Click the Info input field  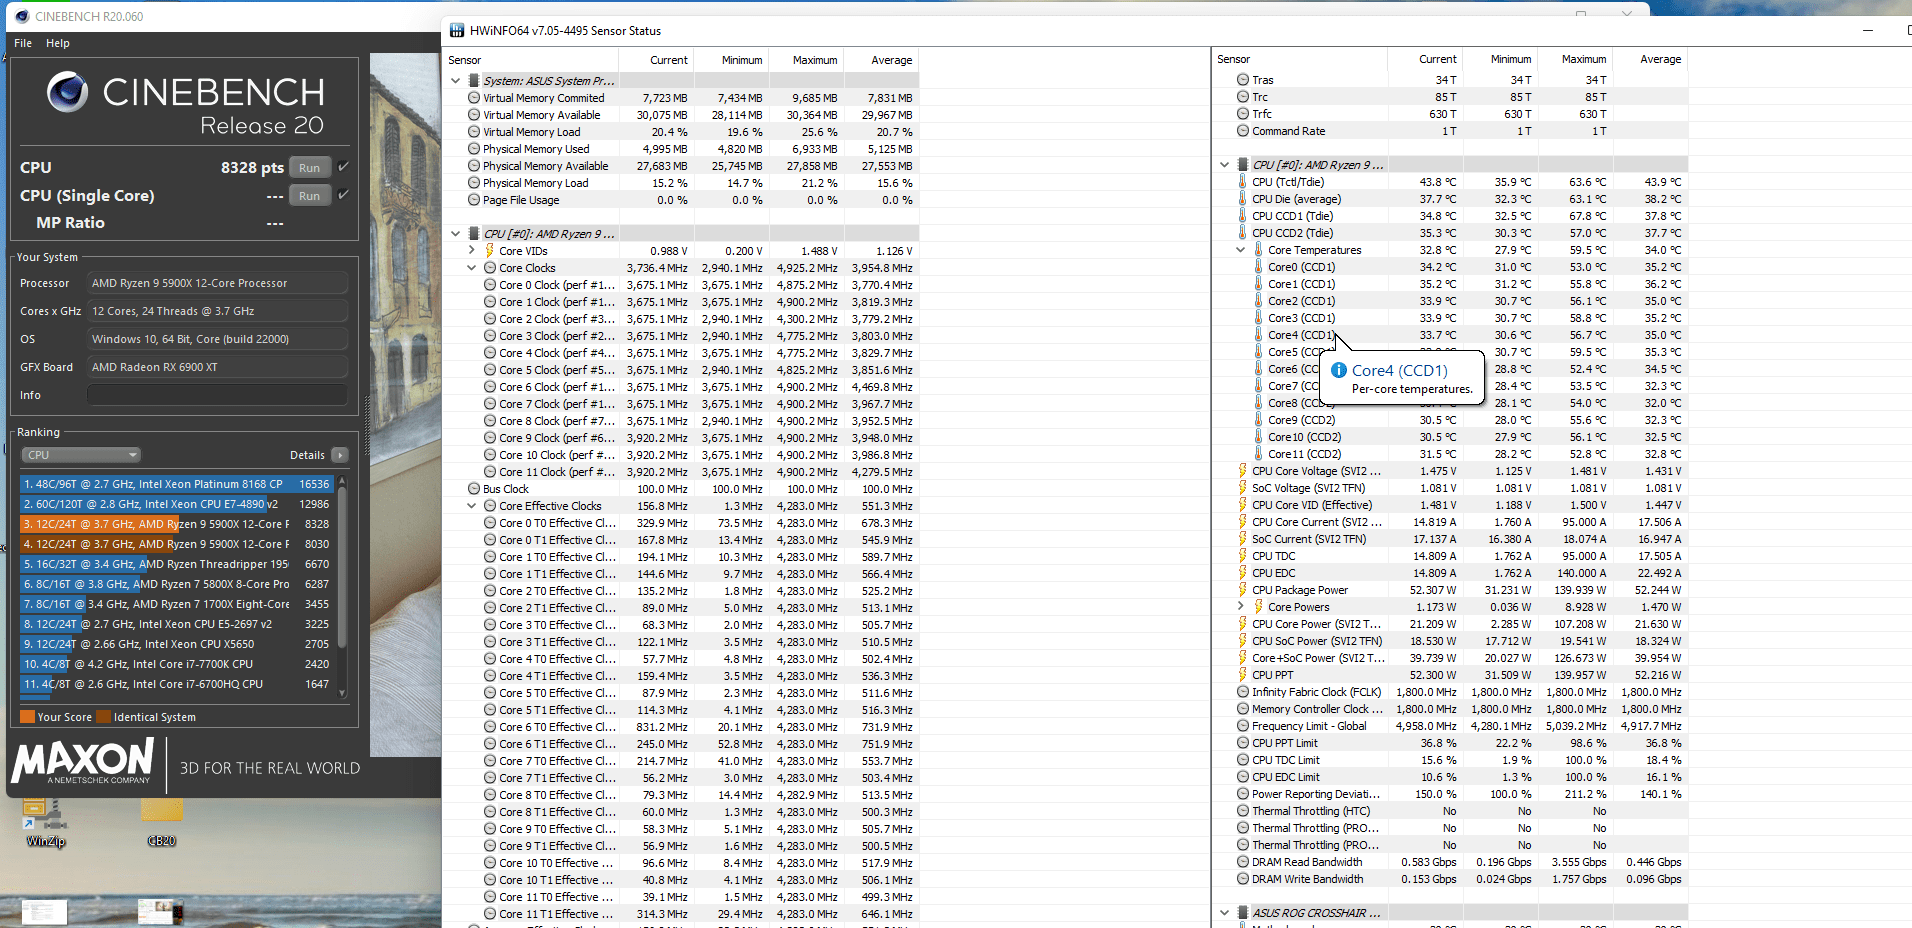click(217, 395)
